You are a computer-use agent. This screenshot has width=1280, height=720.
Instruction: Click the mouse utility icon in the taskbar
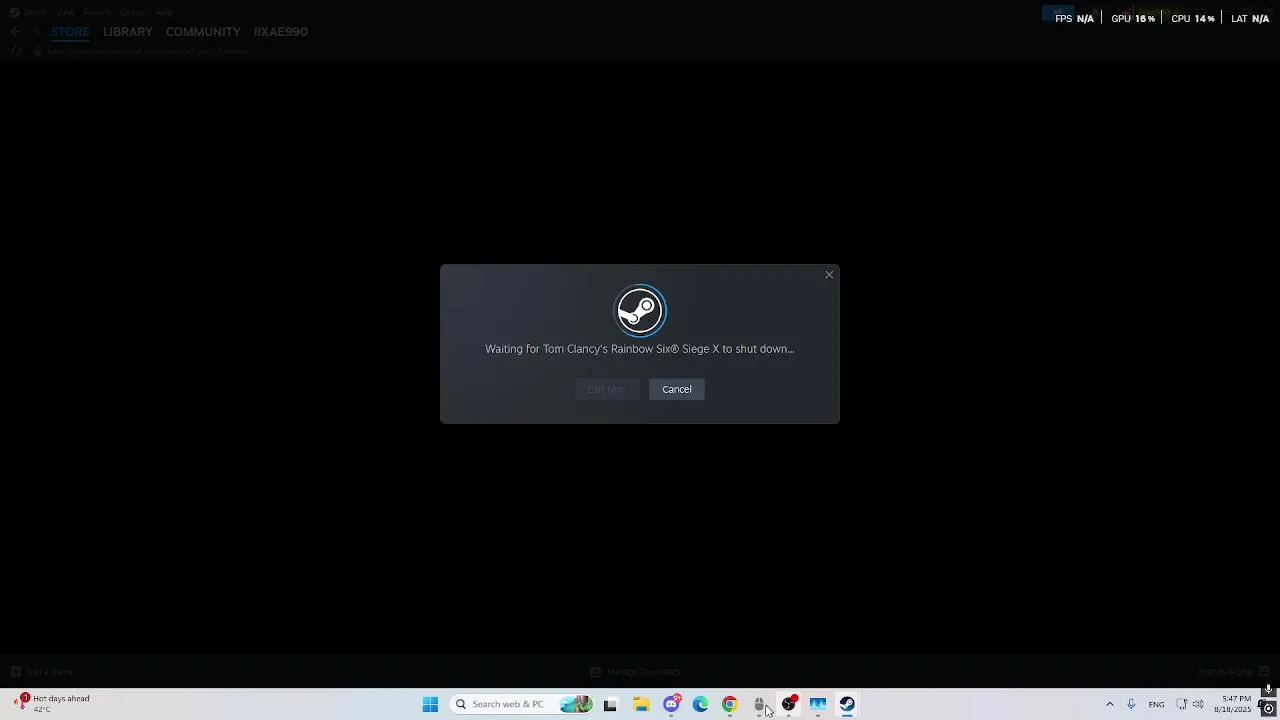pyautogui.click(x=759, y=704)
